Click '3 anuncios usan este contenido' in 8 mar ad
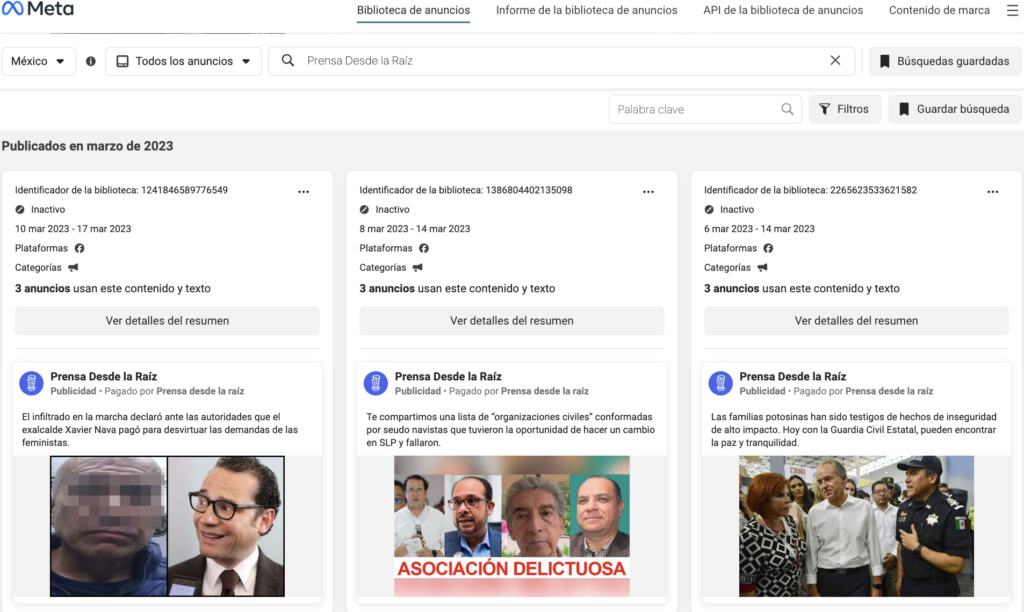 [457, 288]
